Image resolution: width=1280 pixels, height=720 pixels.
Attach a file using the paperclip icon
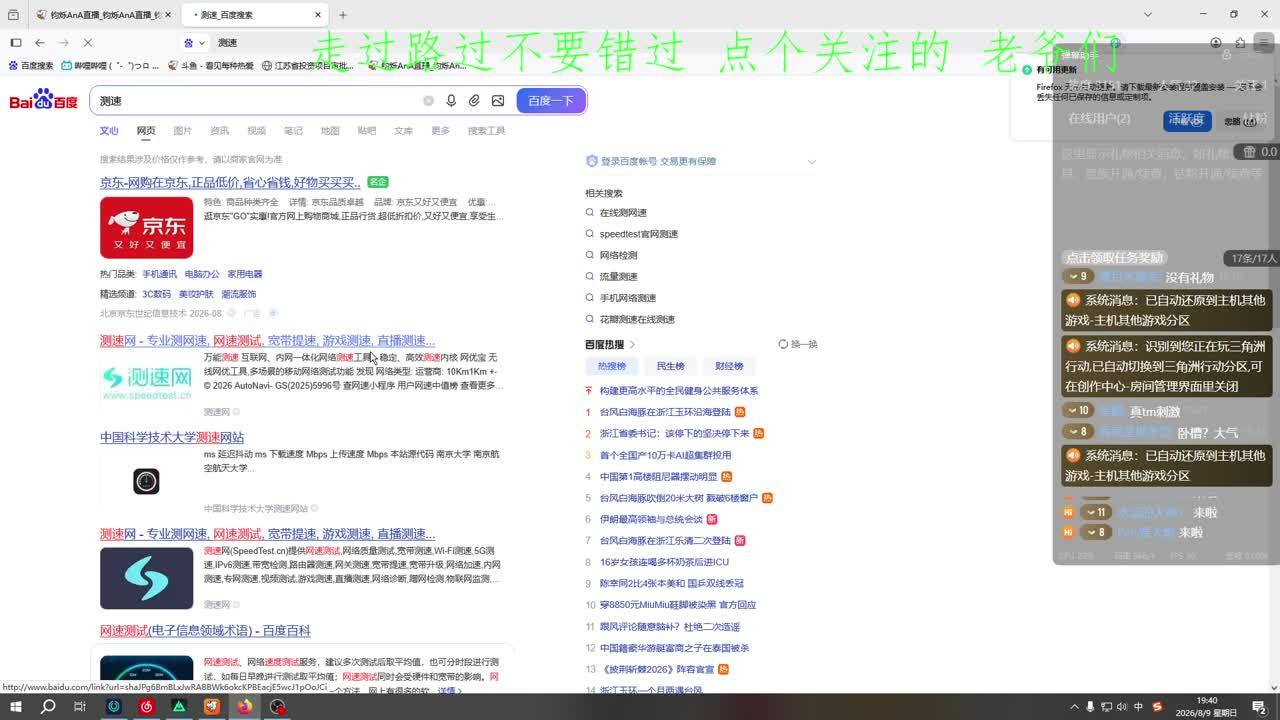(474, 101)
